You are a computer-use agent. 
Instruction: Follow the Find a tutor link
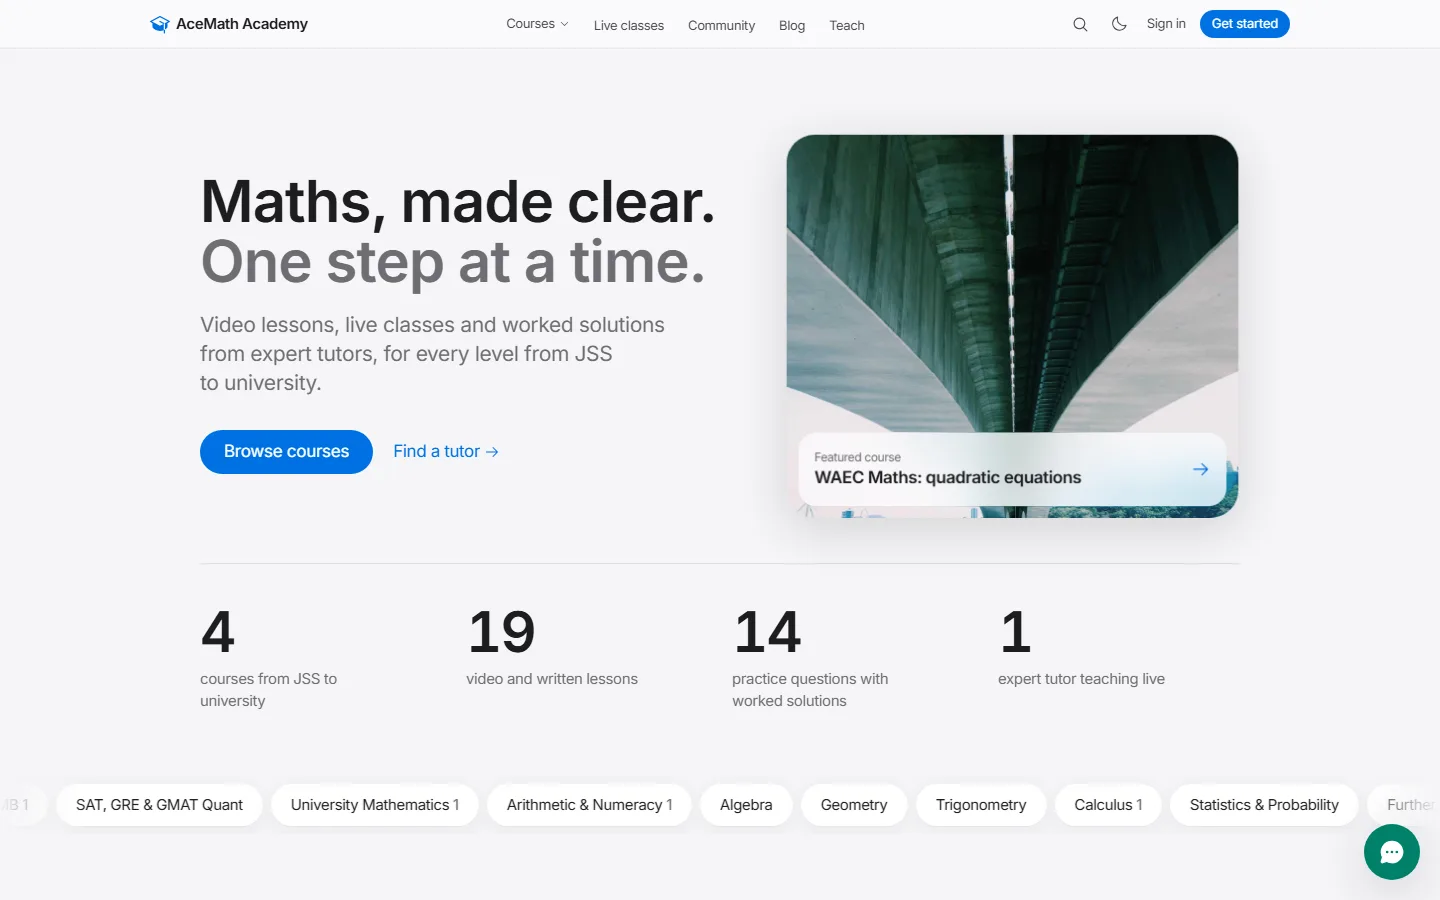point(446,452)
